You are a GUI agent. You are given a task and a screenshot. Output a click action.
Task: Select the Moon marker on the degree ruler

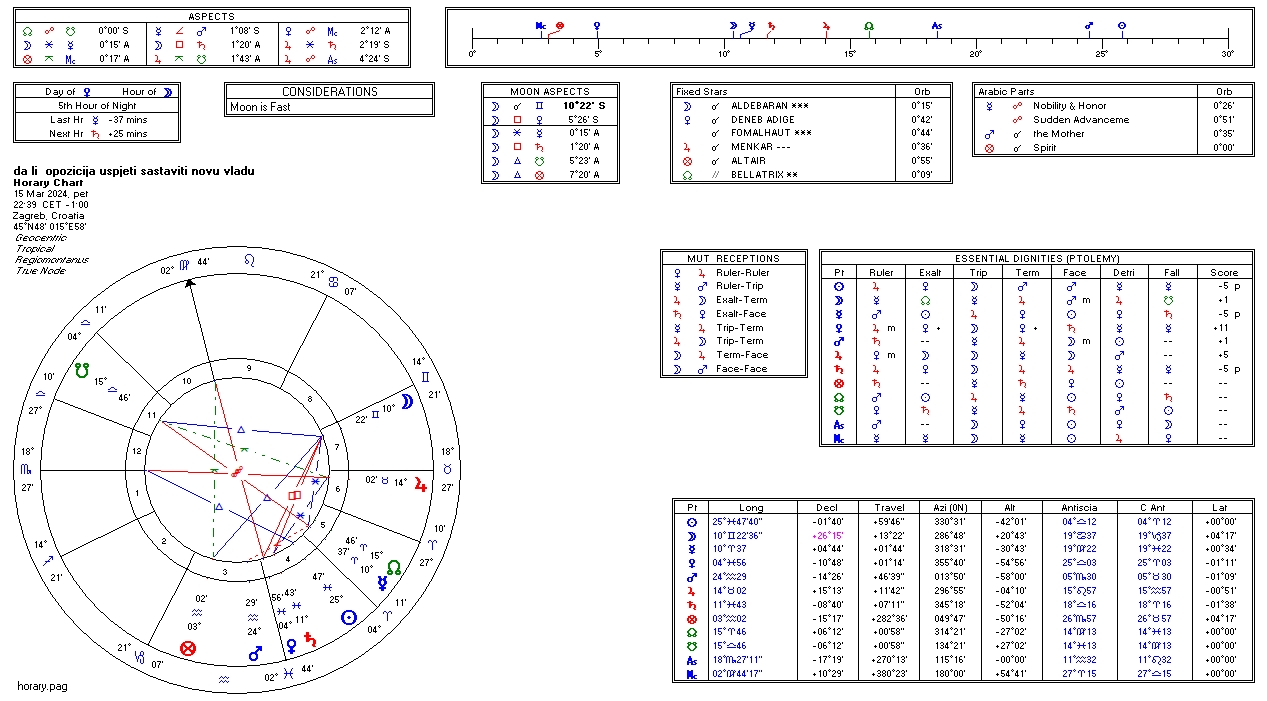click(x=733, y=25)
